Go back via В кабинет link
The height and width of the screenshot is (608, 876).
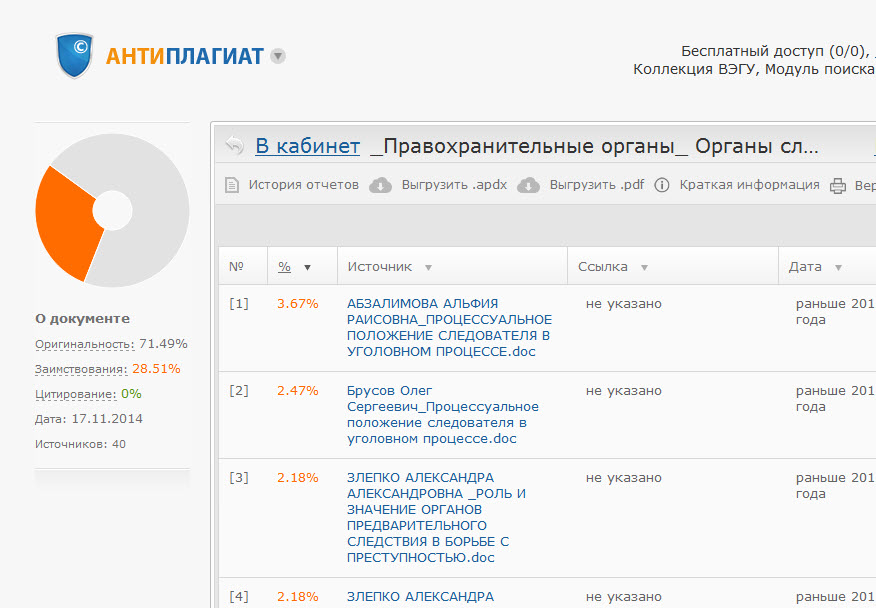click(307, 146)
